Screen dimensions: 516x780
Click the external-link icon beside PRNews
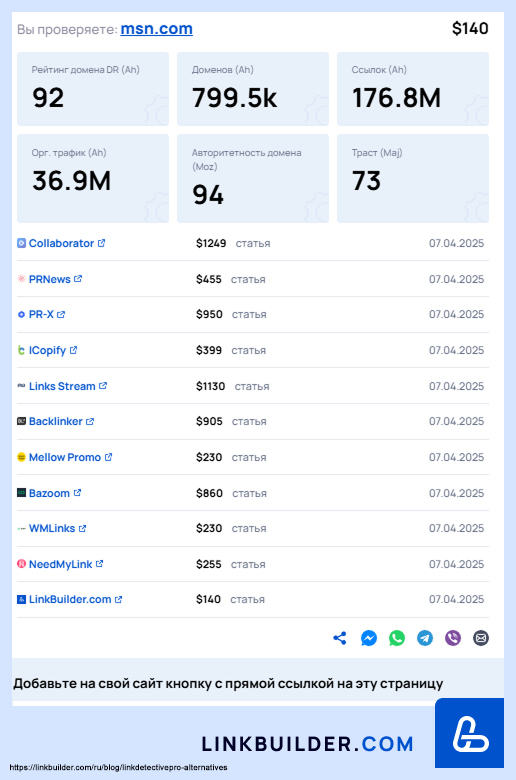[x=78, y=279]
